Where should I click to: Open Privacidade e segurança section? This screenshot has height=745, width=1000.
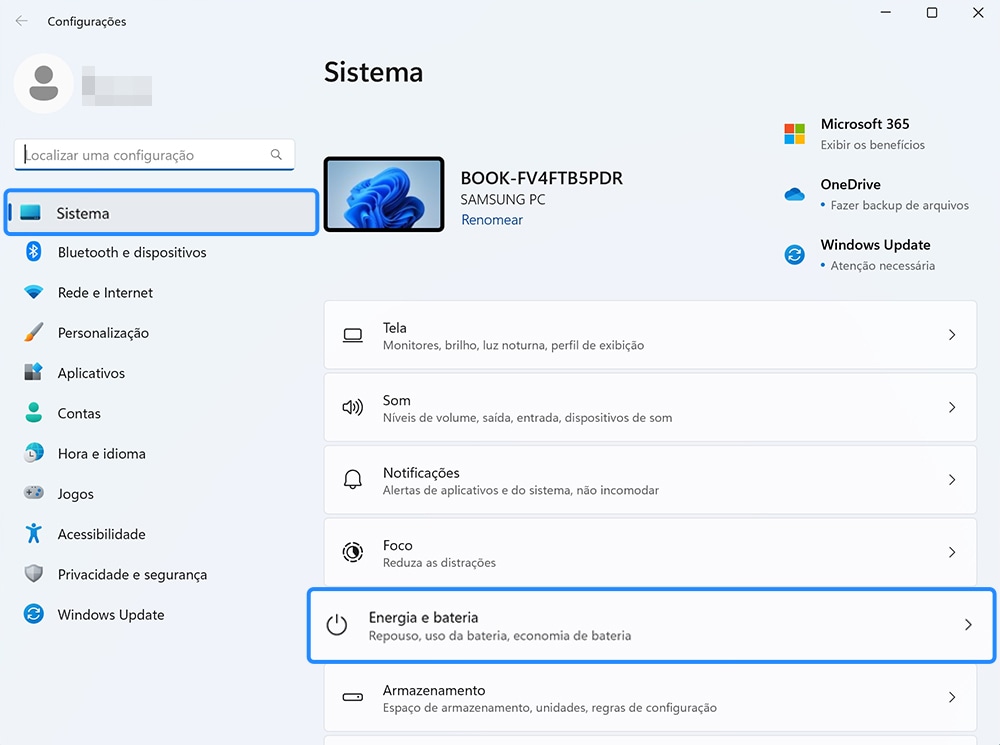[34, 574]
